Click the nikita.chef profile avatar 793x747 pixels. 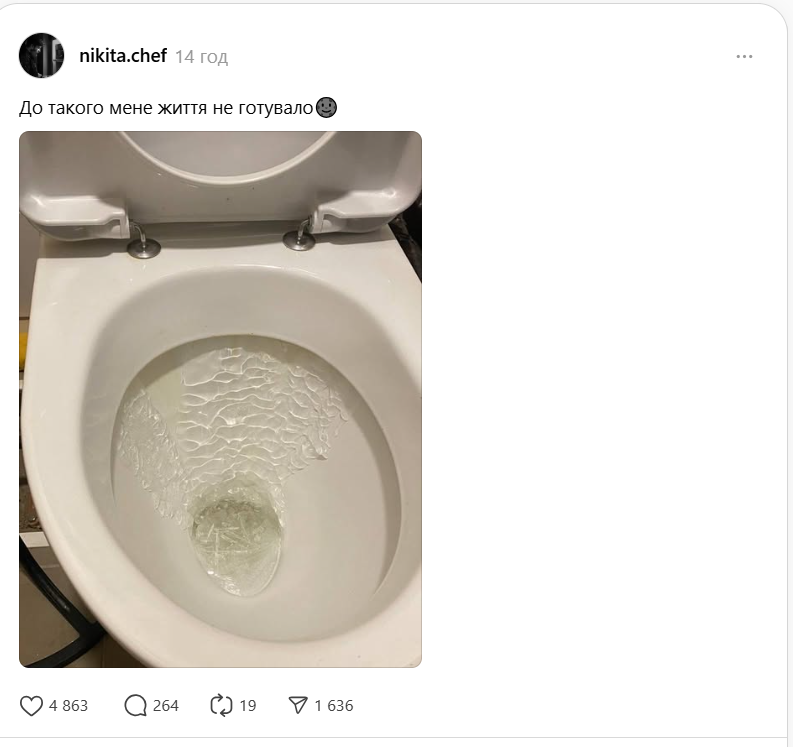[x=42, y=56]
